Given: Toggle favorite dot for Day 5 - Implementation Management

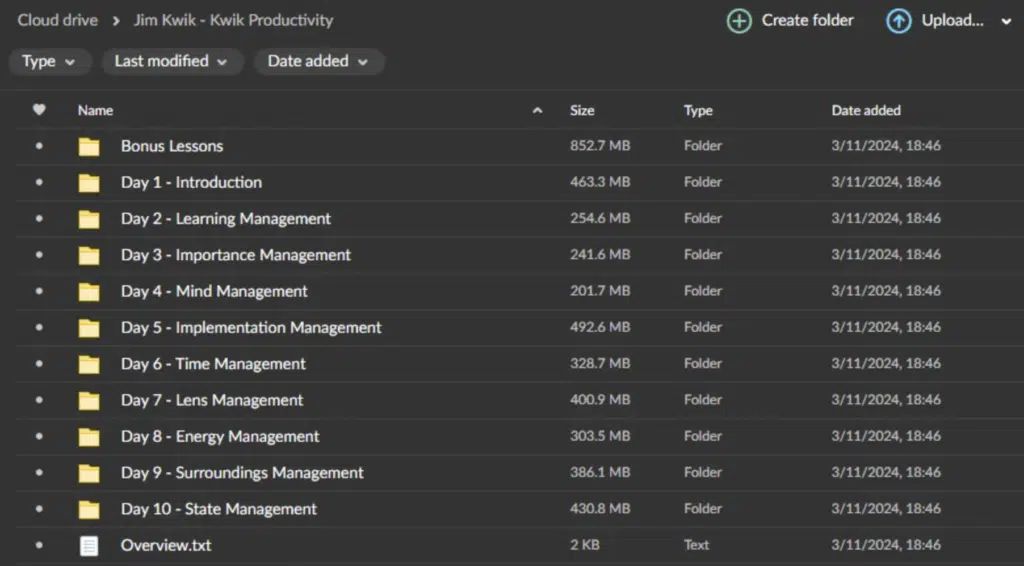Looking at the screenshot, I should point(39,327).
